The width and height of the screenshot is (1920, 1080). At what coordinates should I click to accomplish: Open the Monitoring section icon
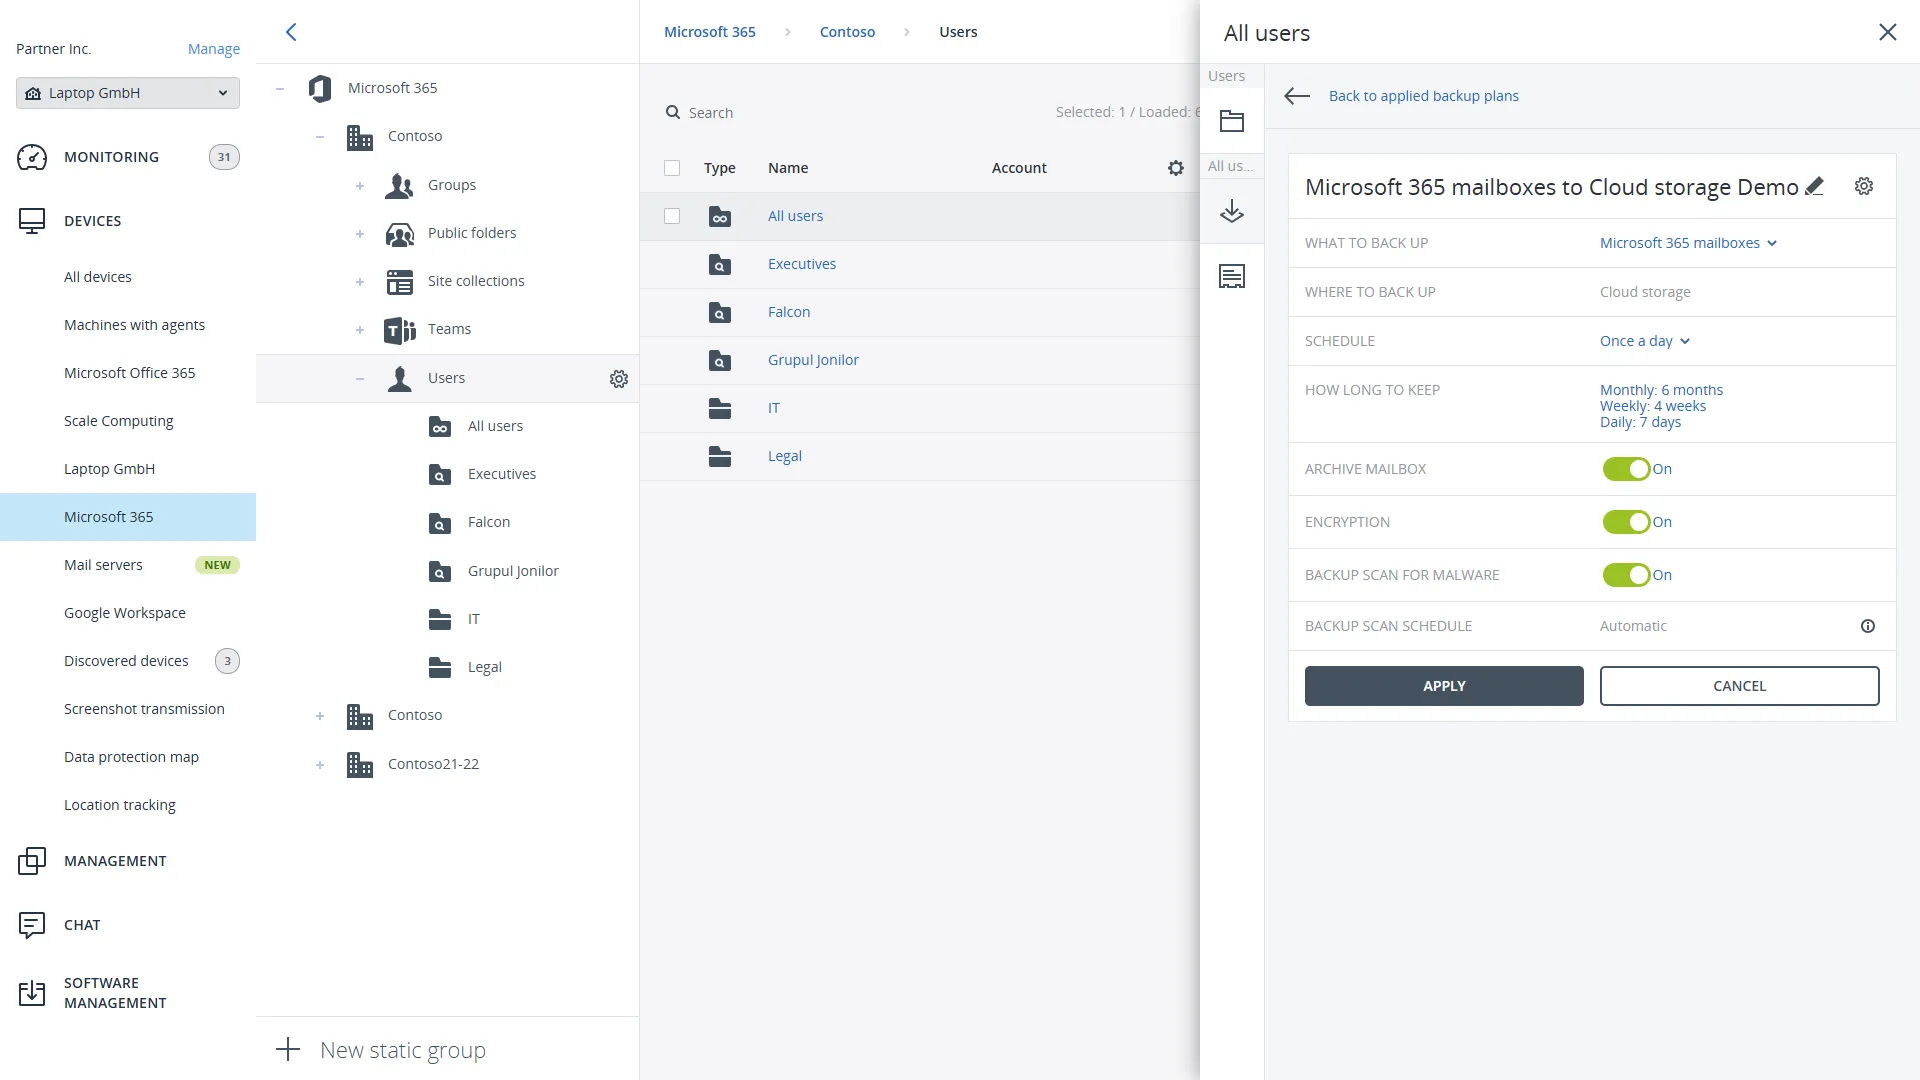pyautogui.click(x=33, y=157)
